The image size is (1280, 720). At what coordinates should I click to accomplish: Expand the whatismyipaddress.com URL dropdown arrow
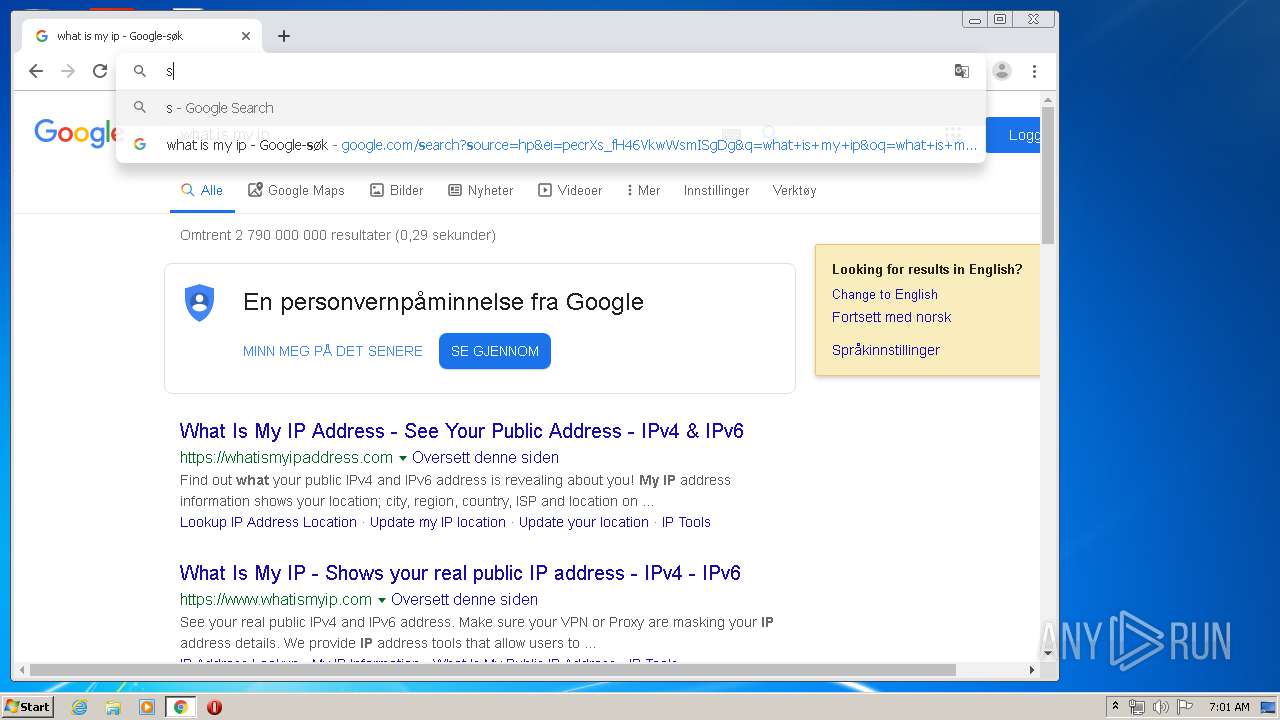tap(403, 458)
